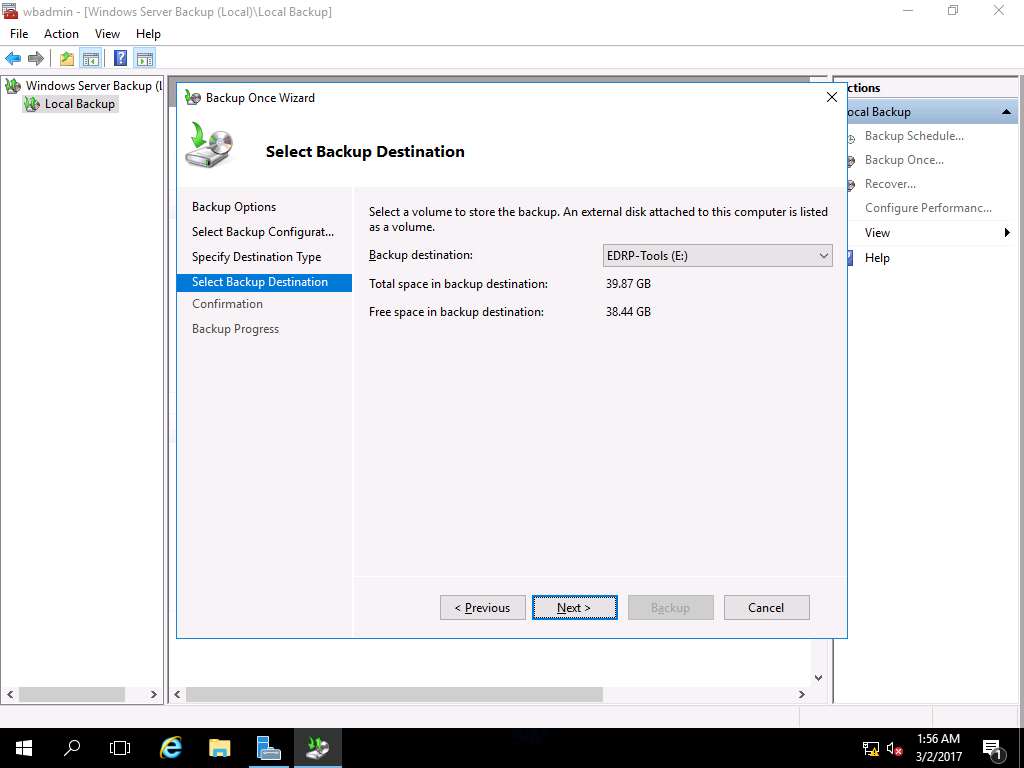
Task: Click the clock showing 1:56 AM
Action: (938, 739)
